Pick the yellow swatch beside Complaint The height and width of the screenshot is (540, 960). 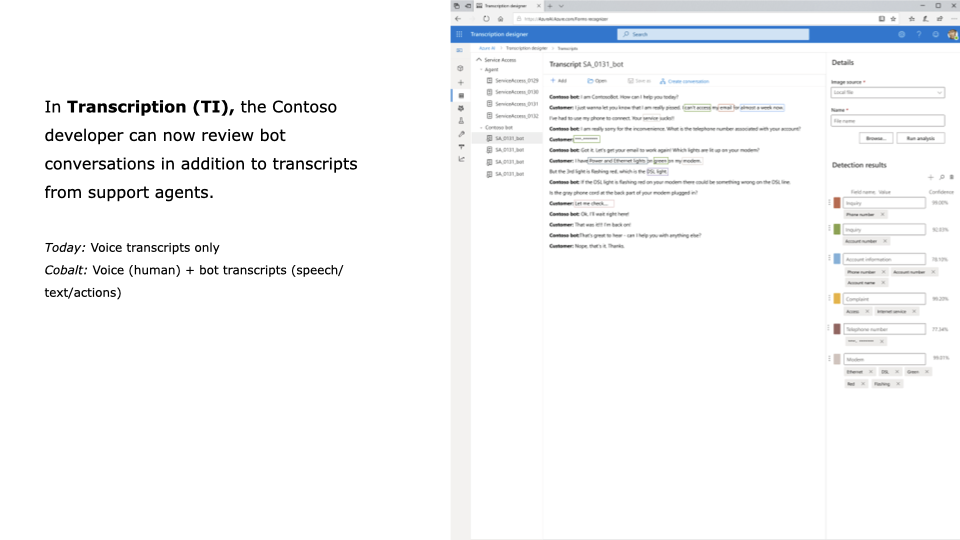837,299
